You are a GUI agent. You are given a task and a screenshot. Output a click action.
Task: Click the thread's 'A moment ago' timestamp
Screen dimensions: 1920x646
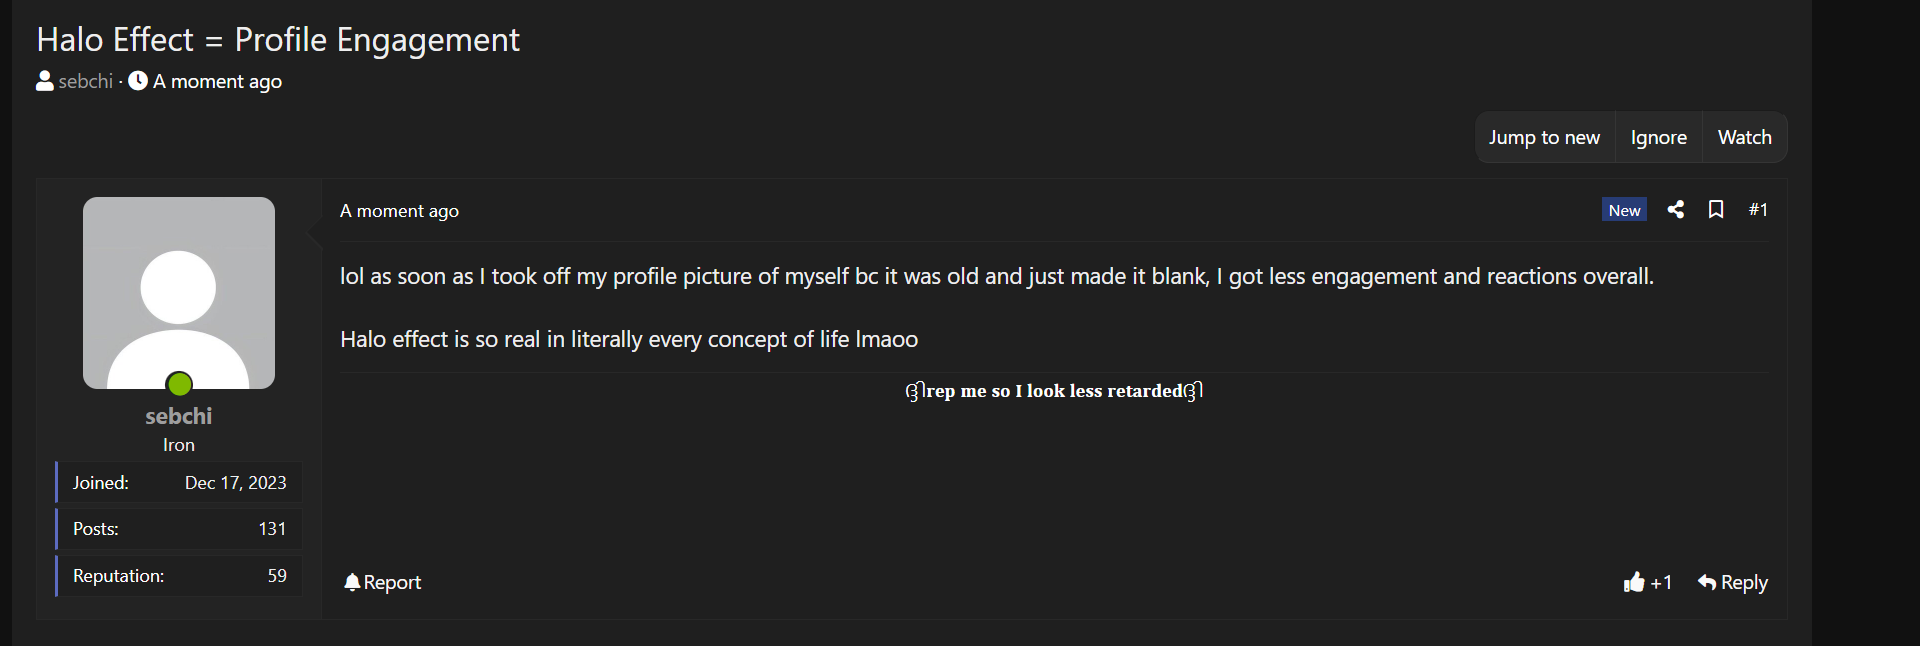[x=217, y=81]
